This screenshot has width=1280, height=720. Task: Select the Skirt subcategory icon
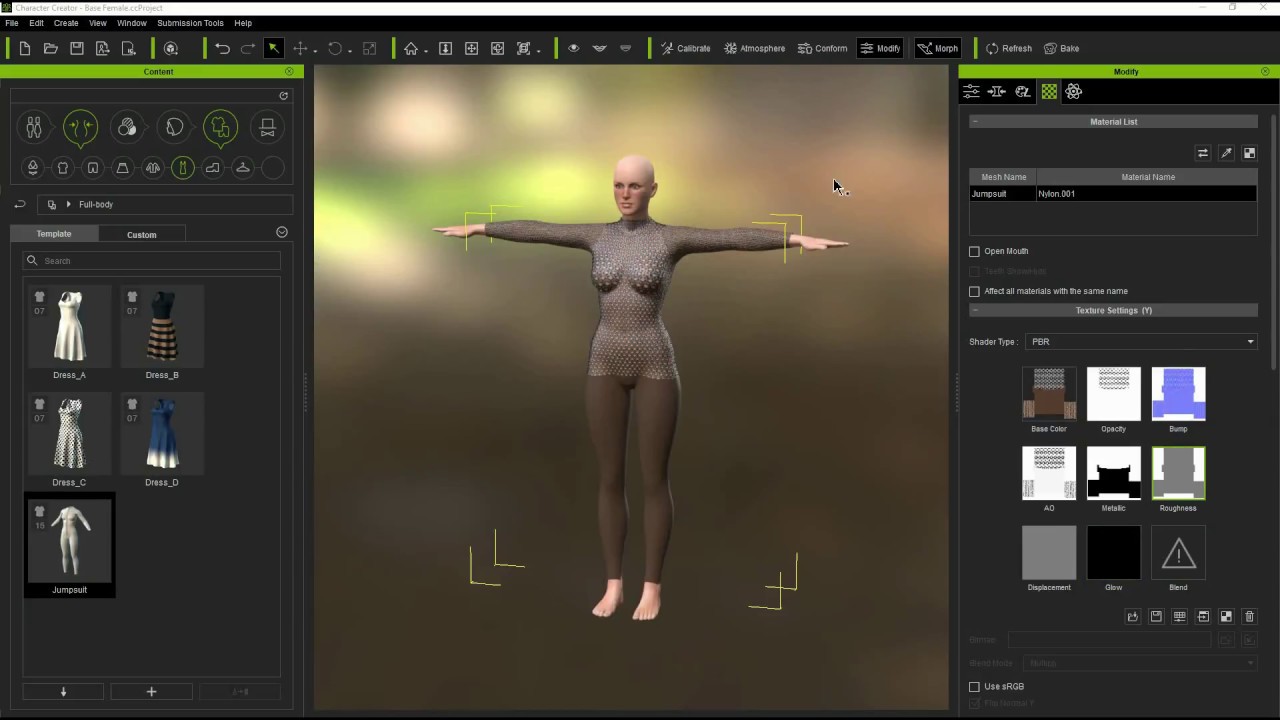click(x=122, y=168)
